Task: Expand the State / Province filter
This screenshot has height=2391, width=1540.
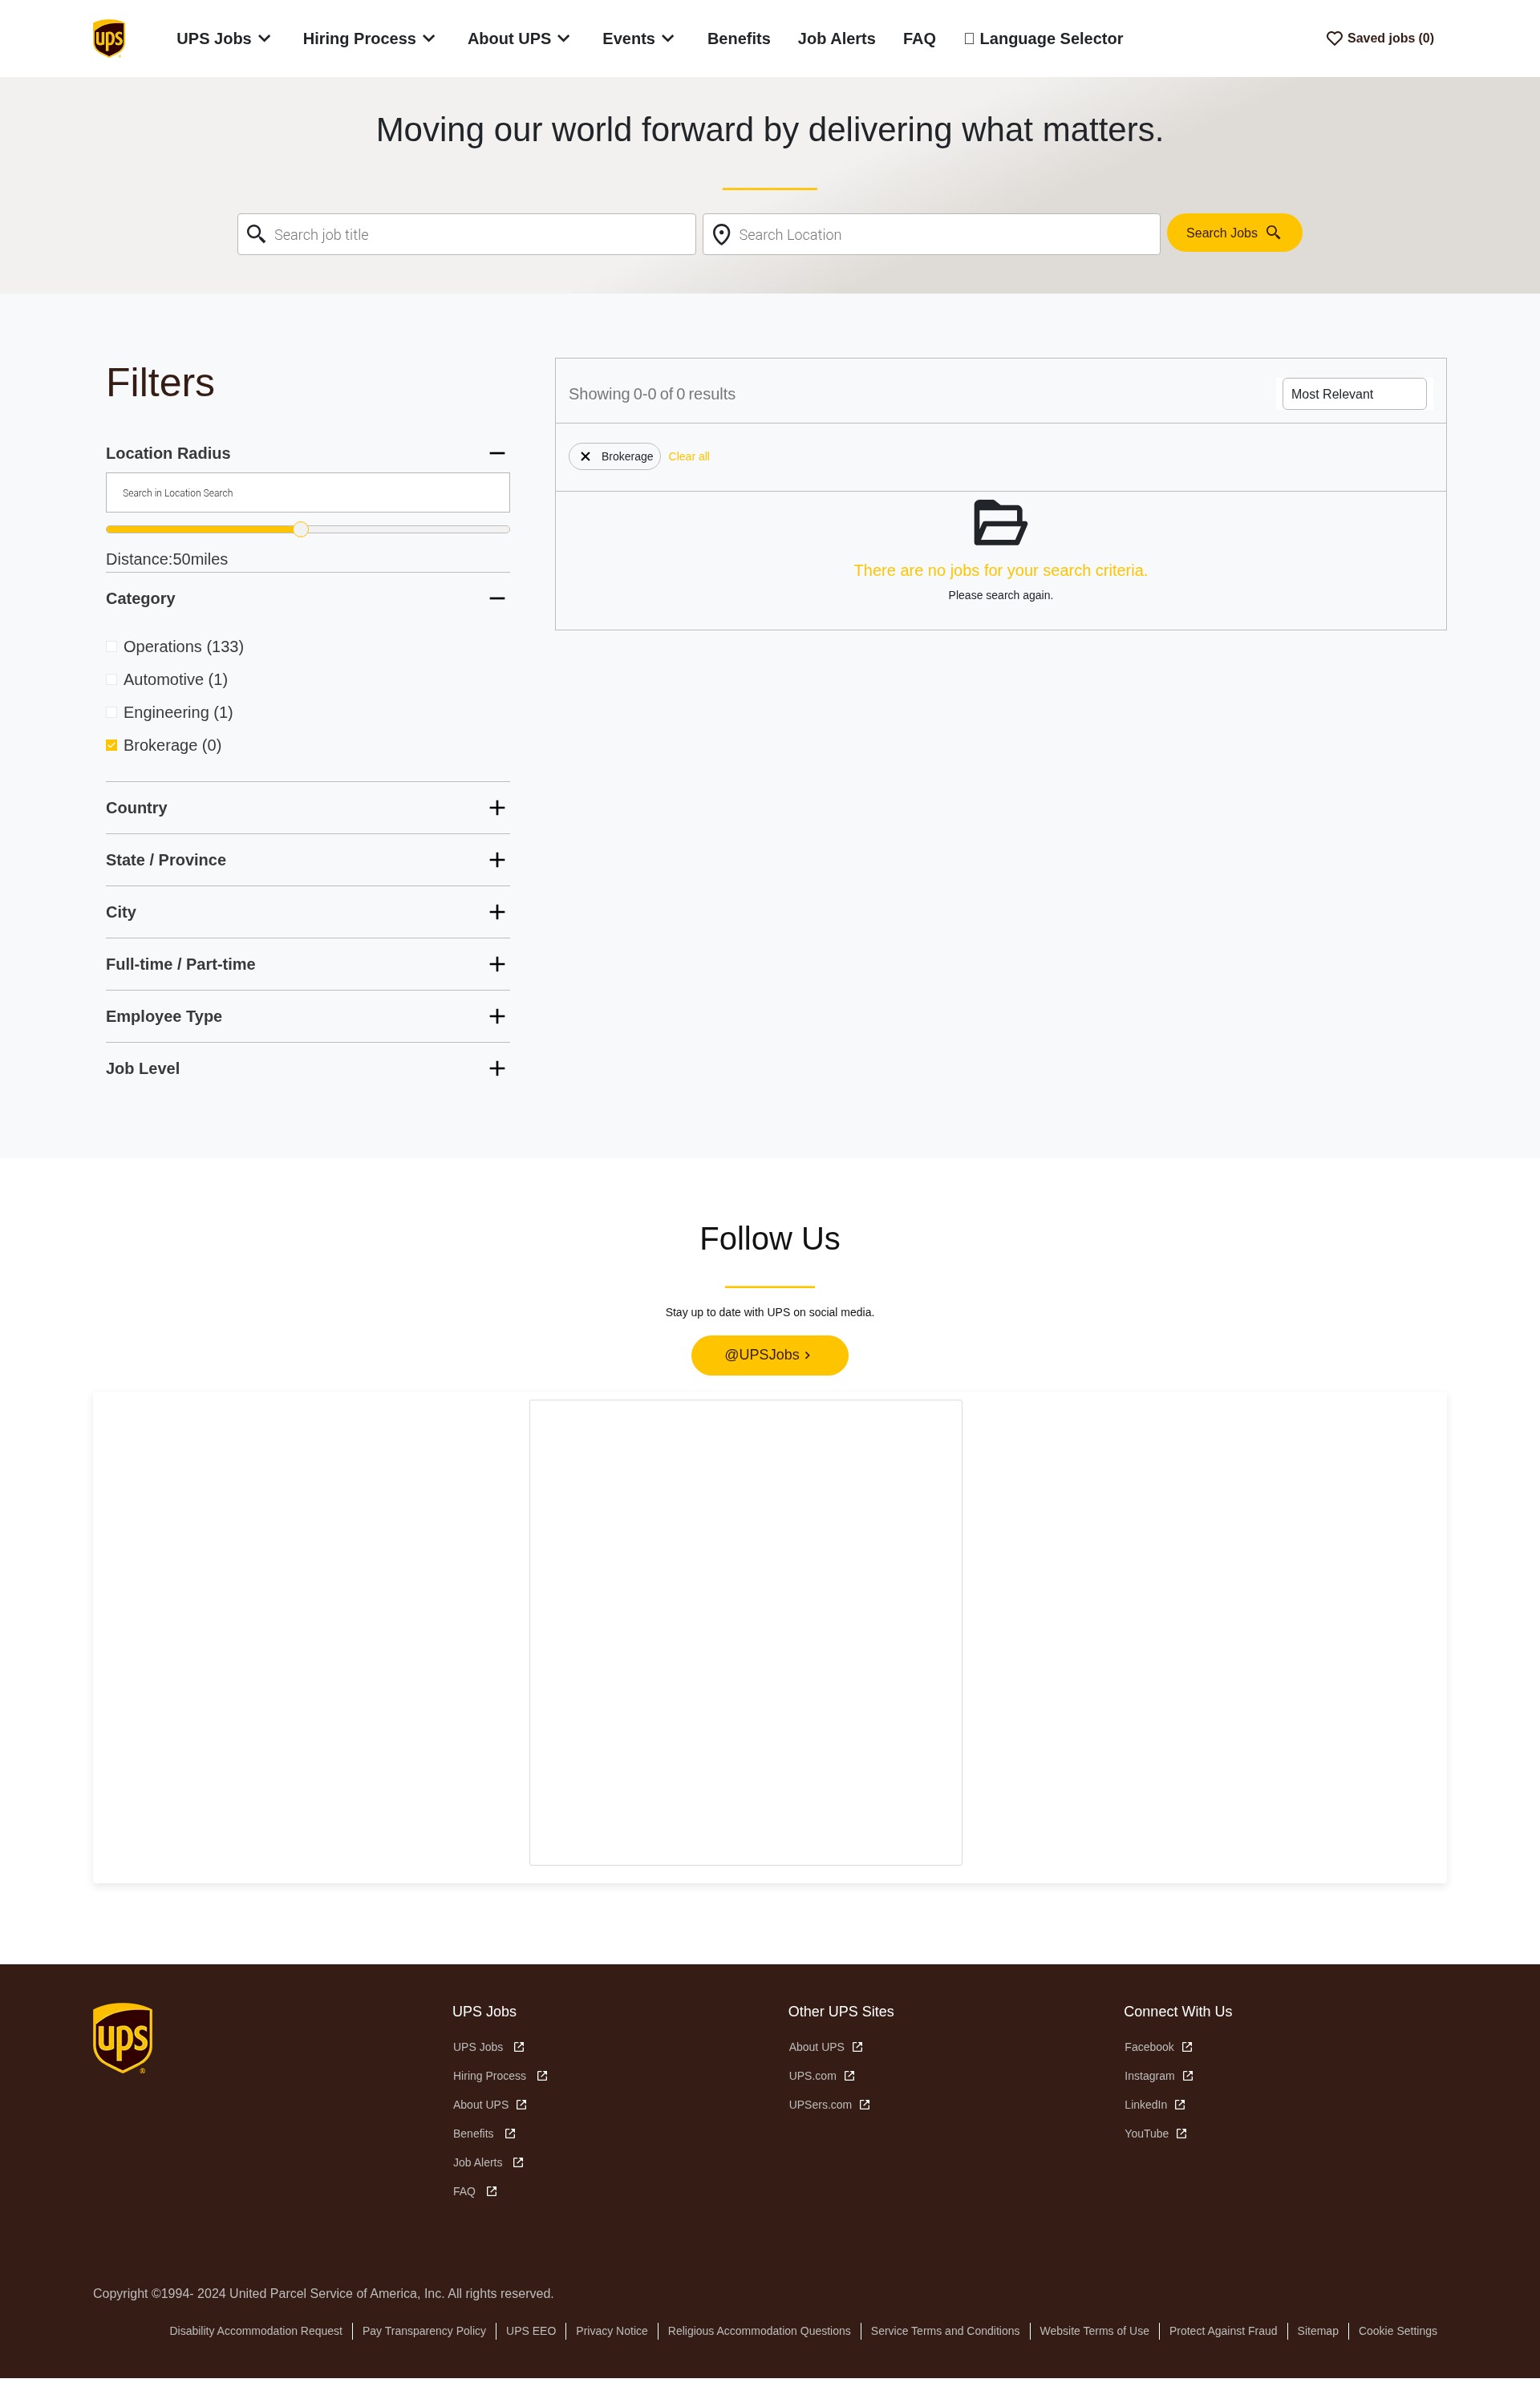Action: tap(497, 860)
